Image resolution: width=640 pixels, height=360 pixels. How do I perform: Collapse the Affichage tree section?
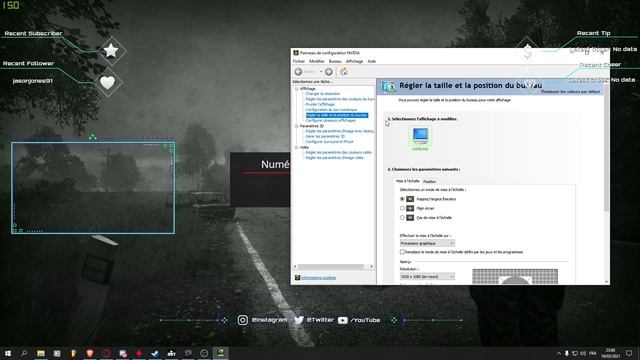tap(297, 89)
